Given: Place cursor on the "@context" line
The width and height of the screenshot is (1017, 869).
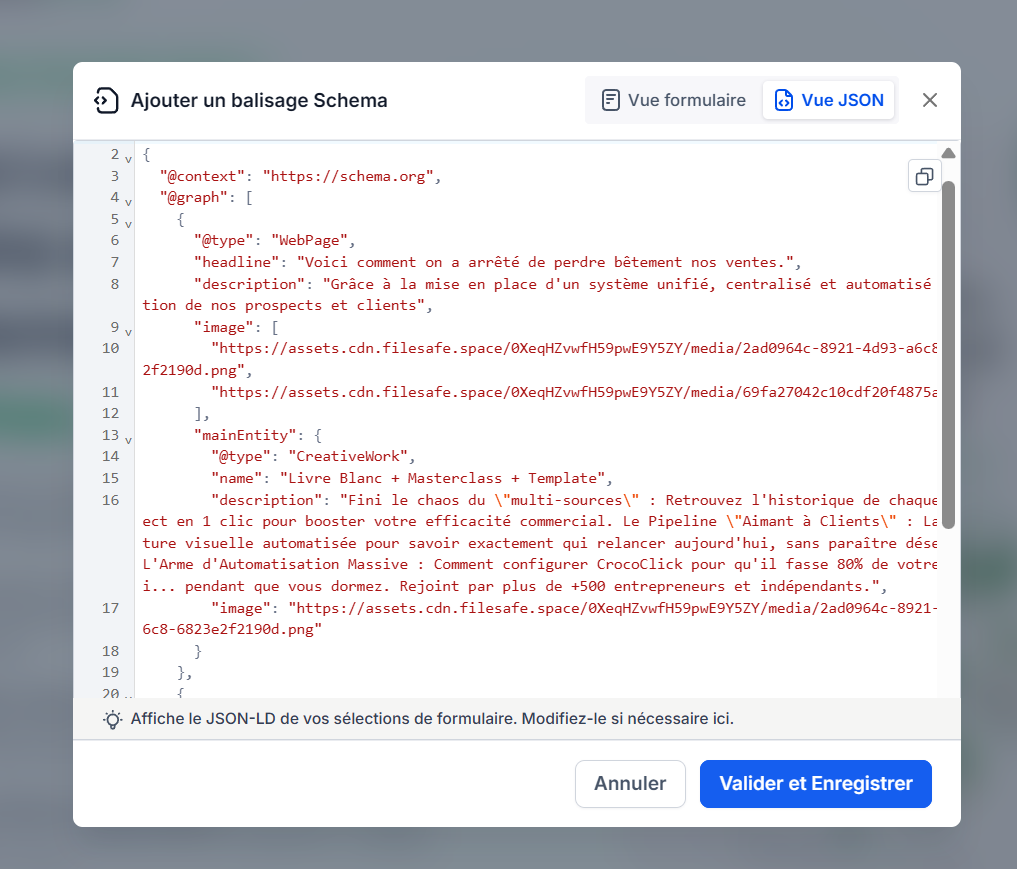Looking at the screenshot, I should [x=300, y=176].
